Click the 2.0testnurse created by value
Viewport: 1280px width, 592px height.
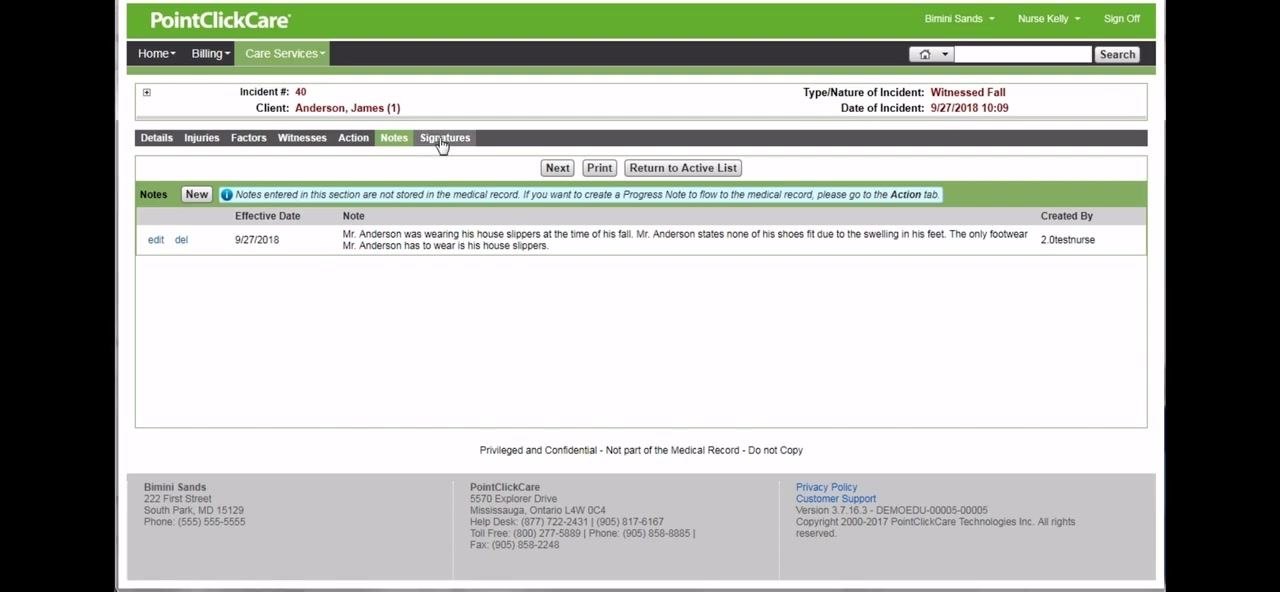point(1067,240)
